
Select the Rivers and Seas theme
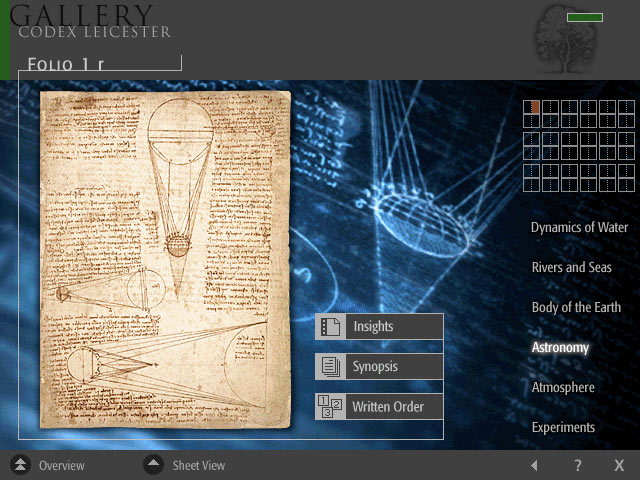click(571, 267)
